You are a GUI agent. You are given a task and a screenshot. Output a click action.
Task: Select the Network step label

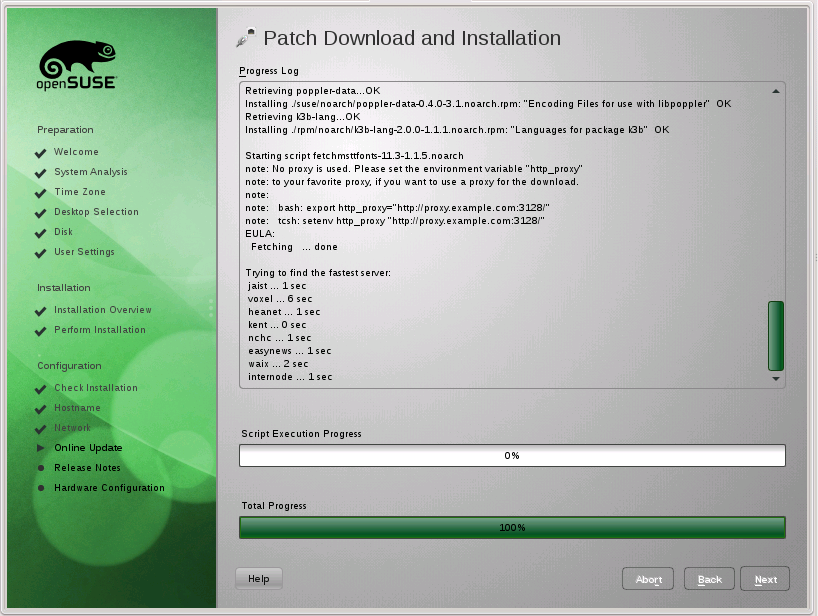point(73,428)
